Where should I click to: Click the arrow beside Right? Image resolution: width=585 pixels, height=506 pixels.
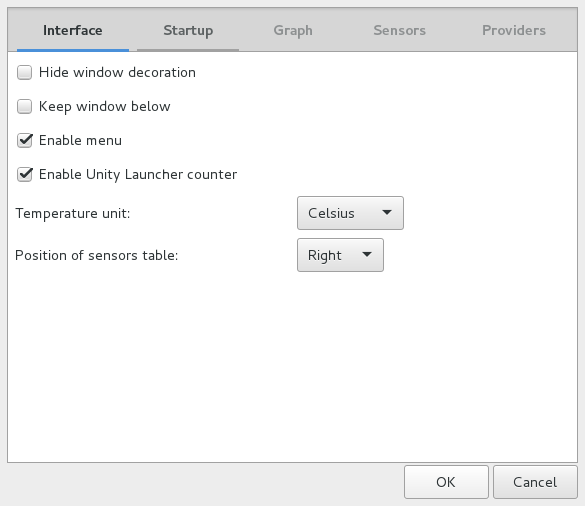[x=367, y=254]
